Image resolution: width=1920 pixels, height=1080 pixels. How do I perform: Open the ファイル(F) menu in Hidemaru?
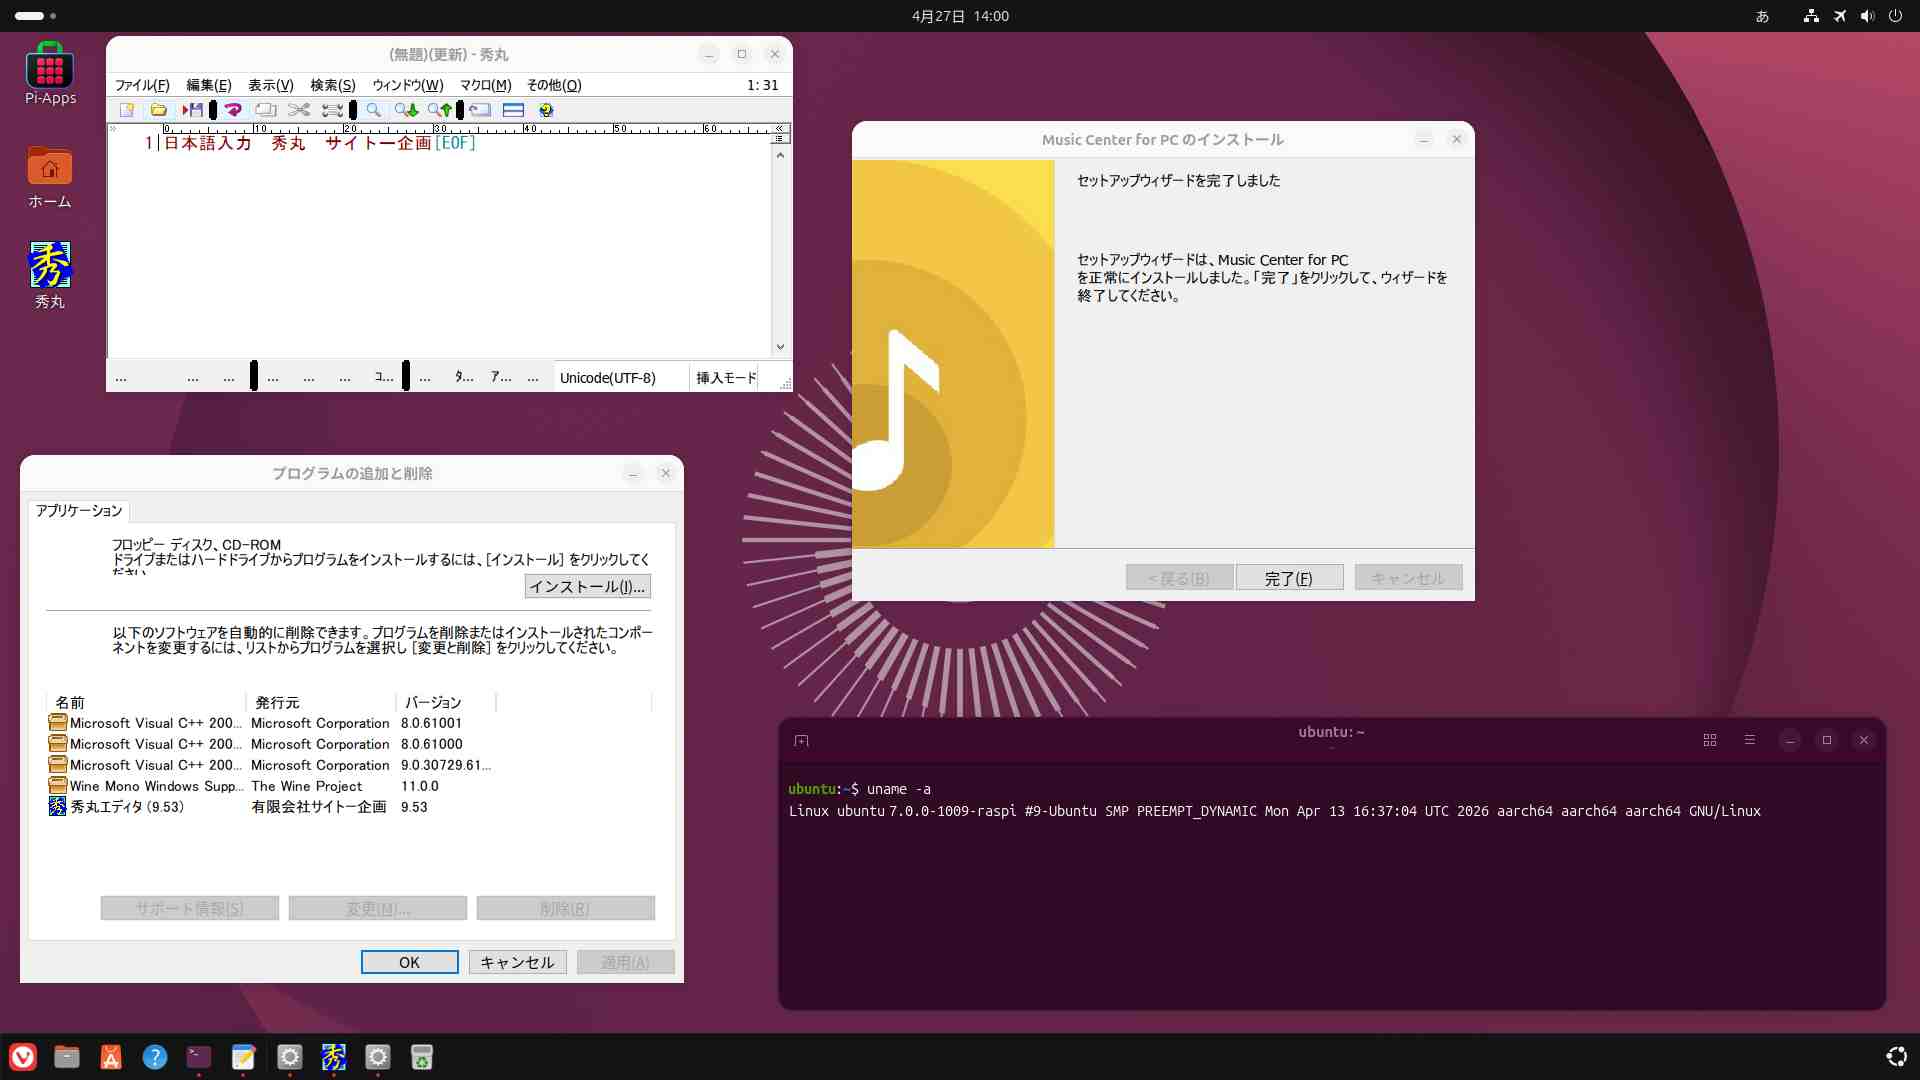142,85
